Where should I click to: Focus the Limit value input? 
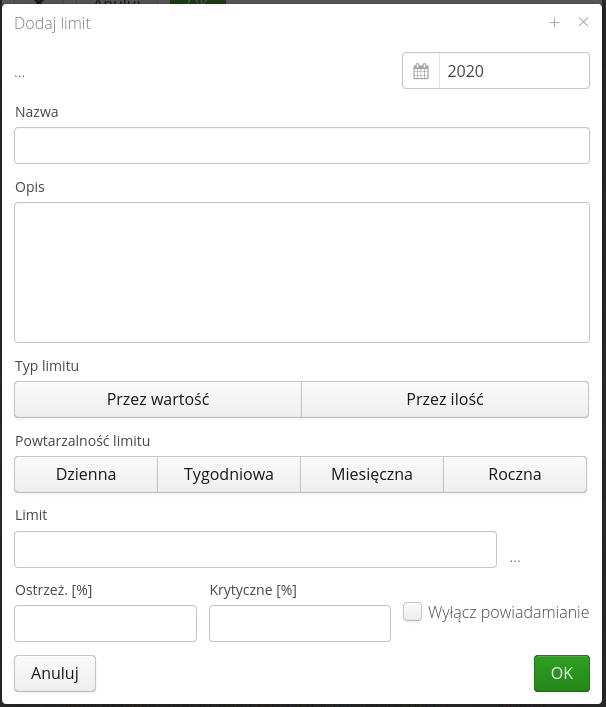255,549
